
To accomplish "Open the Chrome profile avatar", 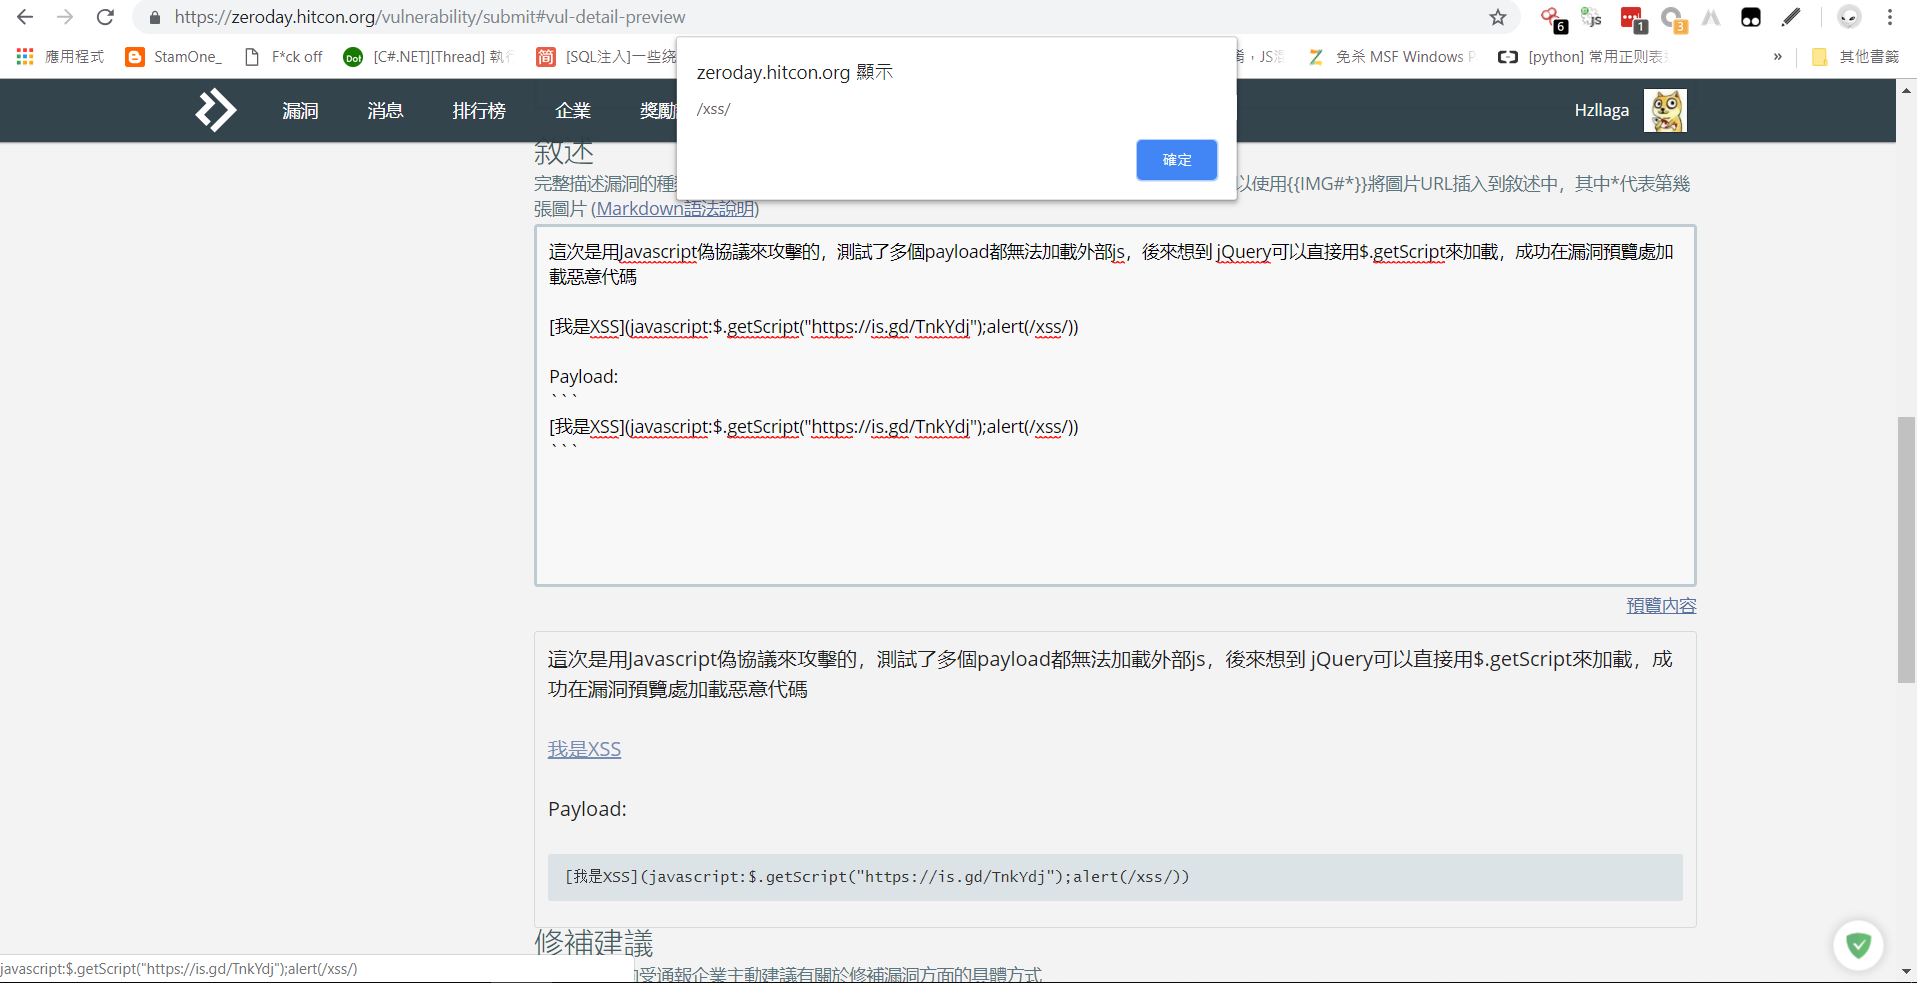I will pos(1849,17).
